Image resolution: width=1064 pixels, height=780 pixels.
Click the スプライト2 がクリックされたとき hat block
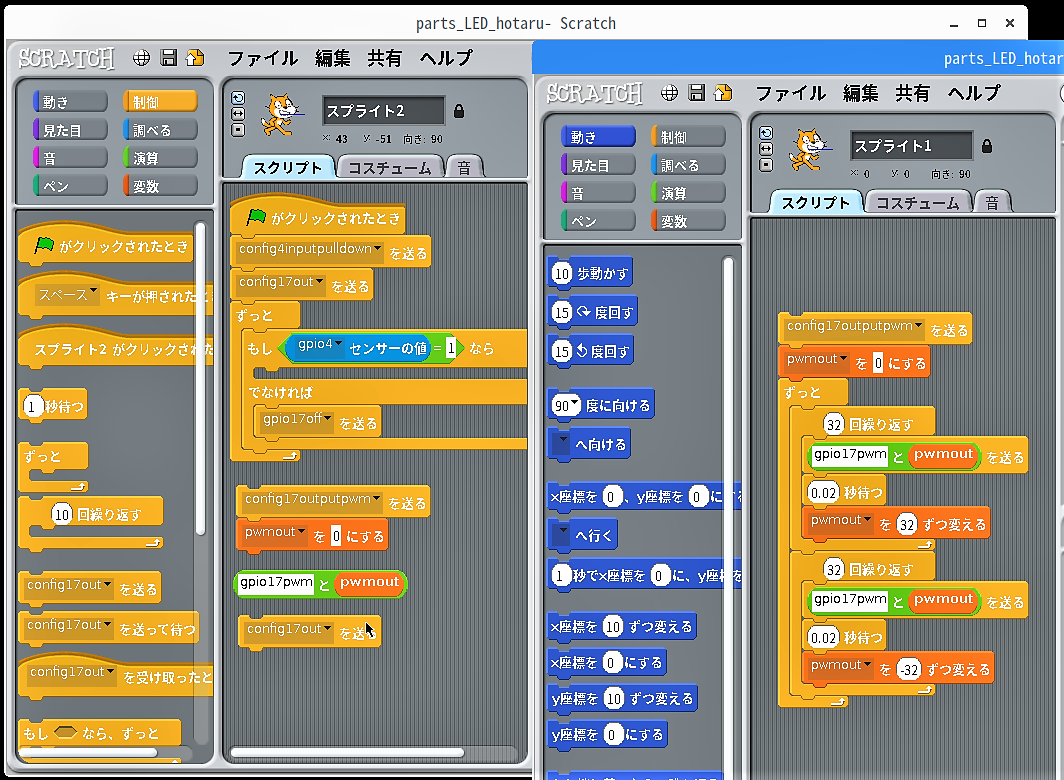[116, 346]
